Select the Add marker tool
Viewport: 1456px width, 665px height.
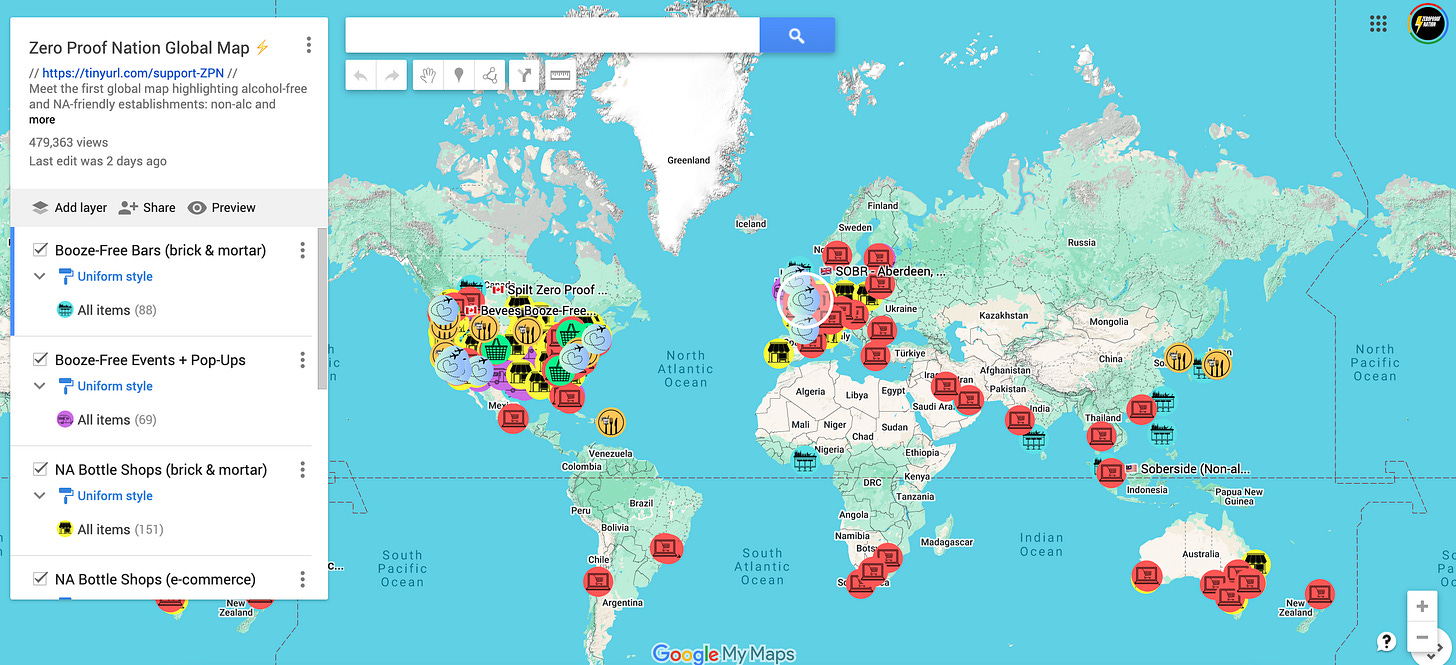click(458, 75)
